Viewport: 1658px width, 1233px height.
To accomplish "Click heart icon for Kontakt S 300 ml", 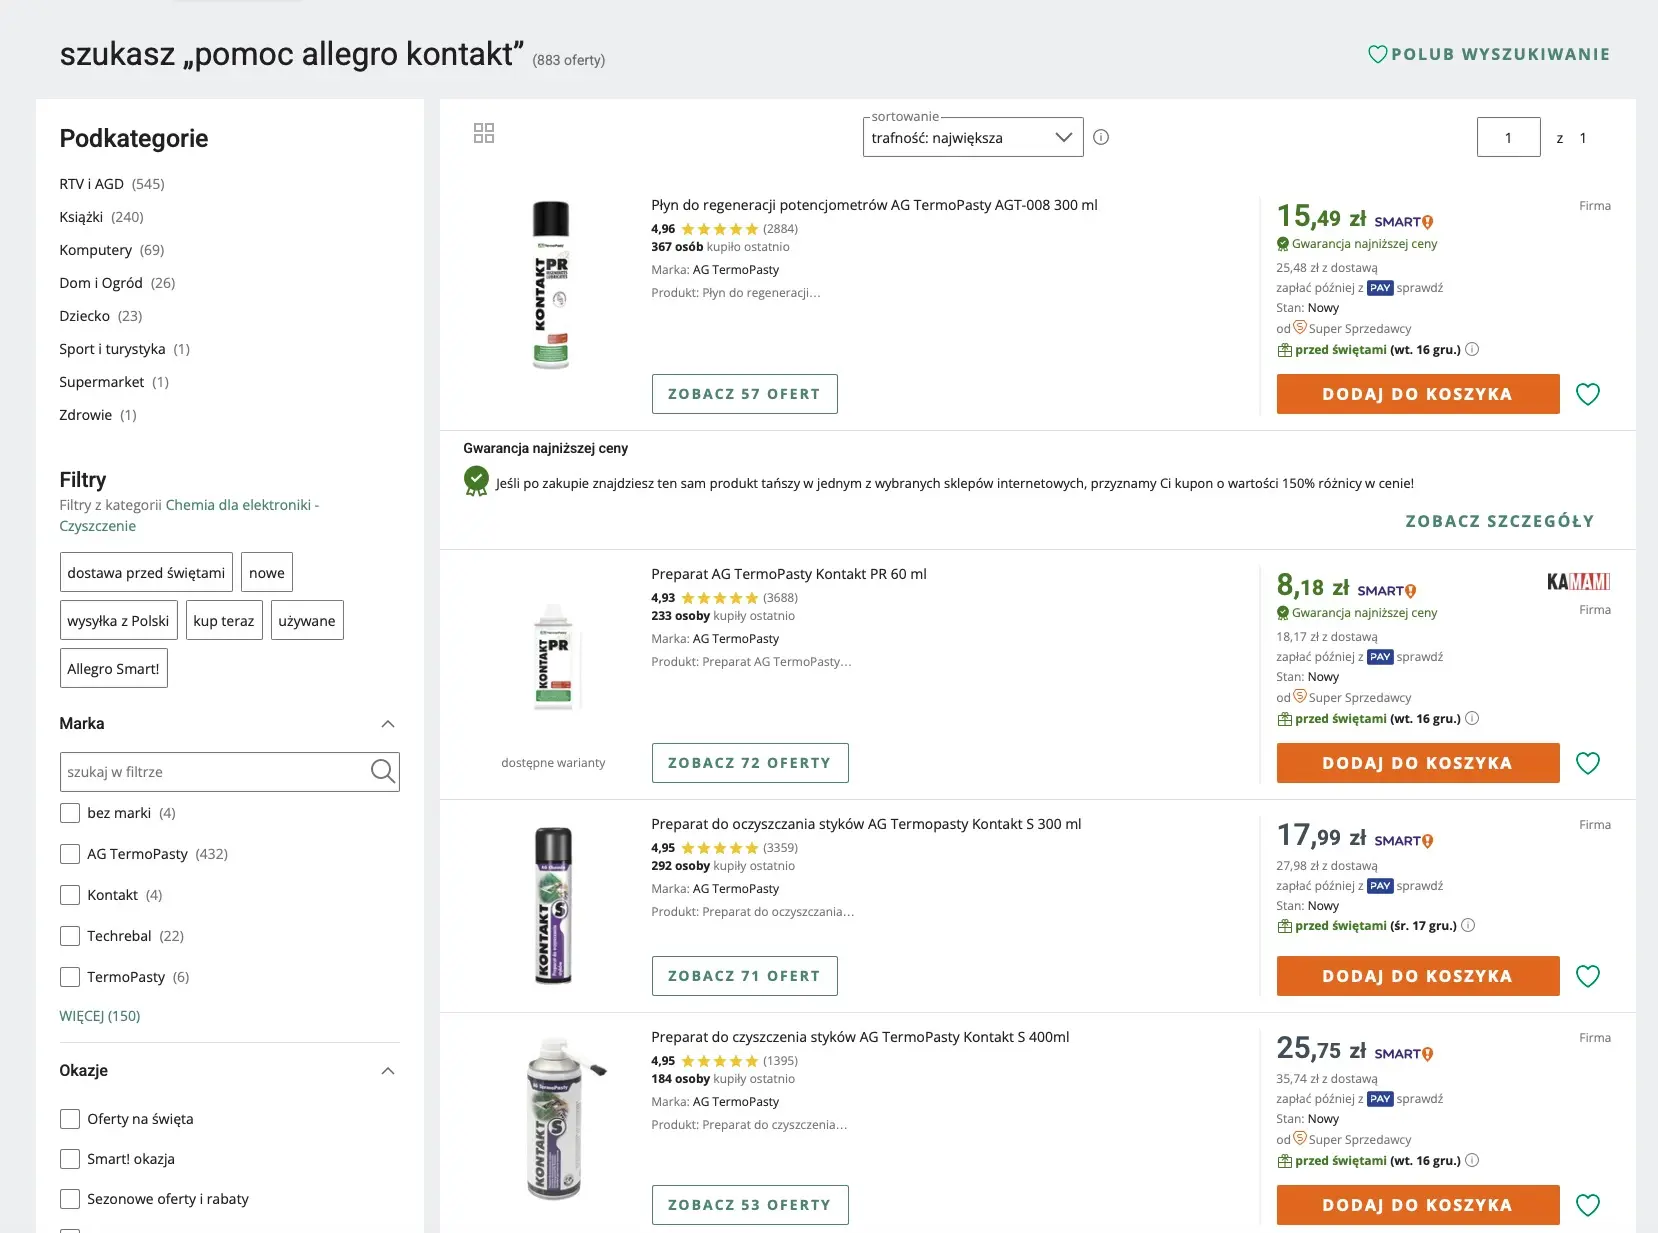I will (x=1587, y=977).
